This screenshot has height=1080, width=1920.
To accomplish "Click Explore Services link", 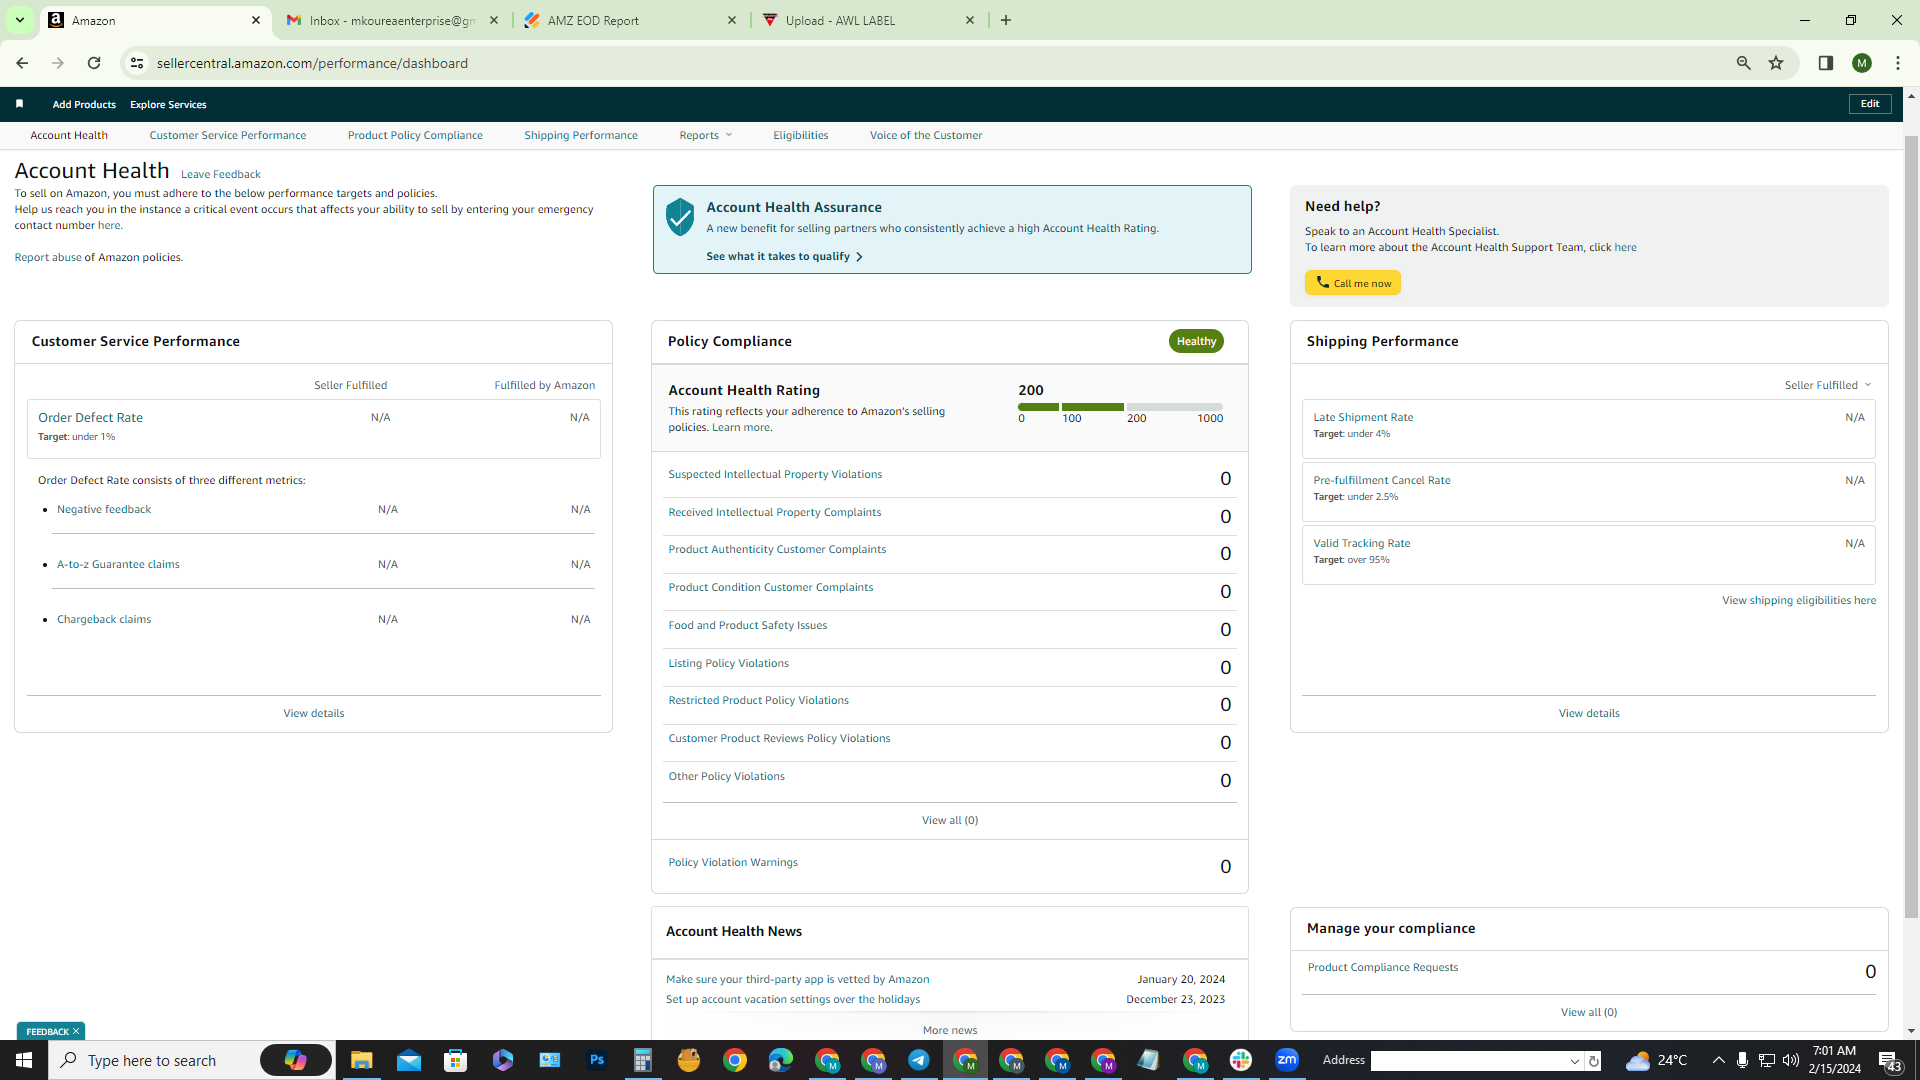I will pos(168,104).
